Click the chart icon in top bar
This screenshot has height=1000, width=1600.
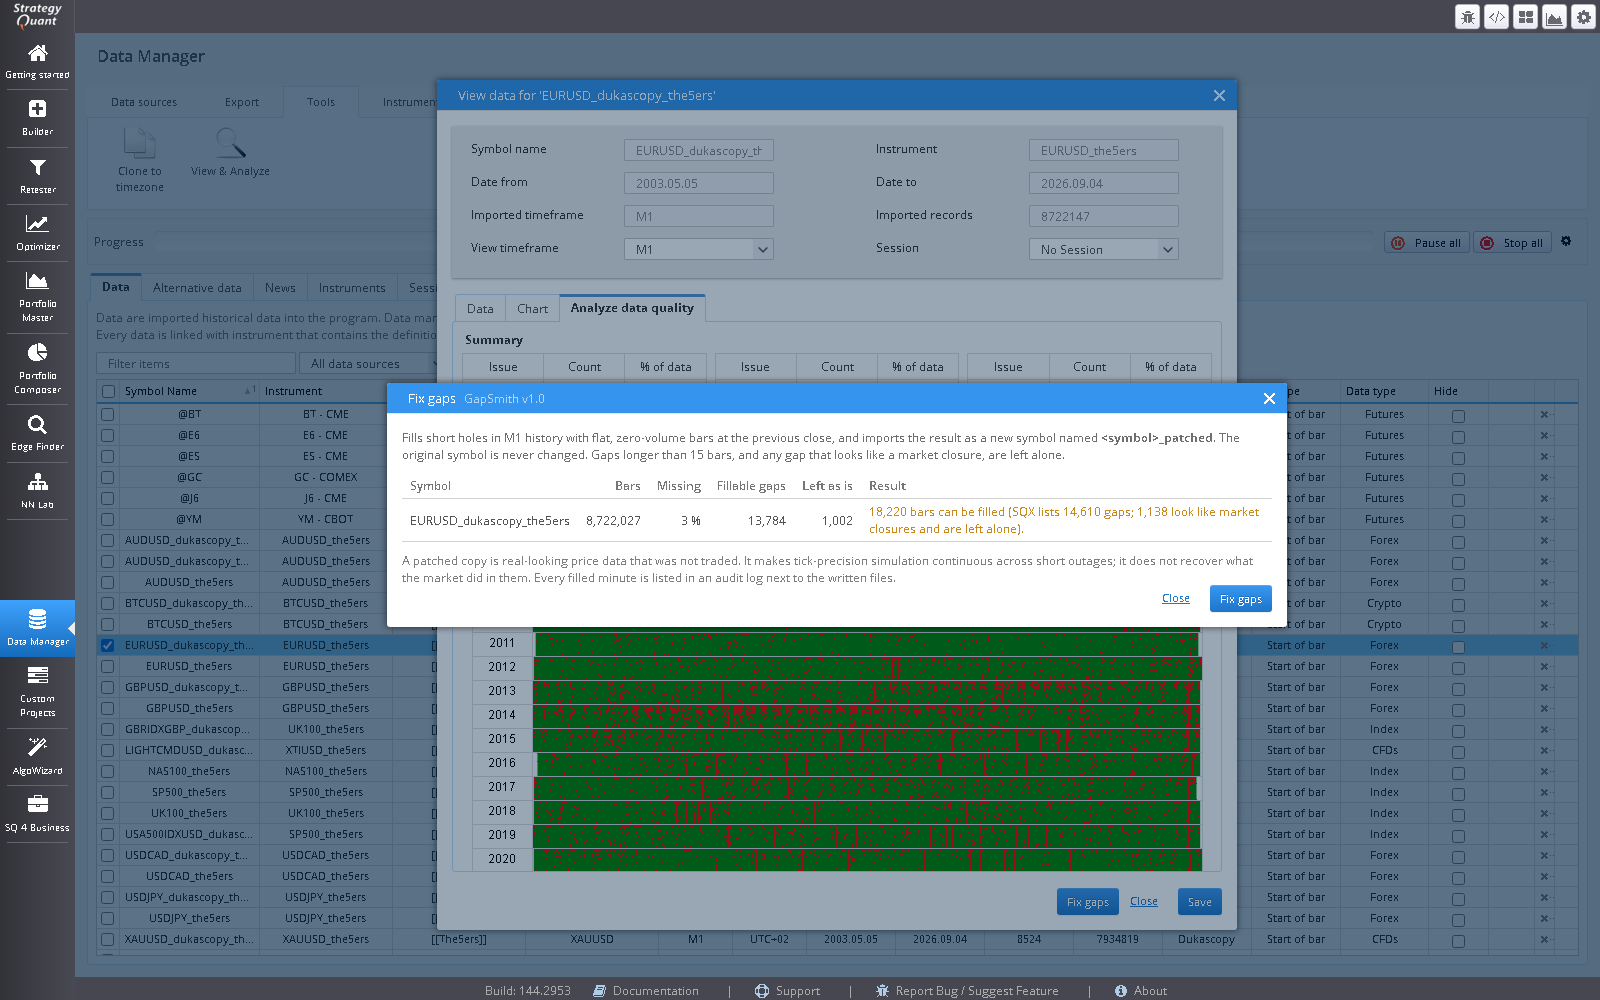point(1554,16)
